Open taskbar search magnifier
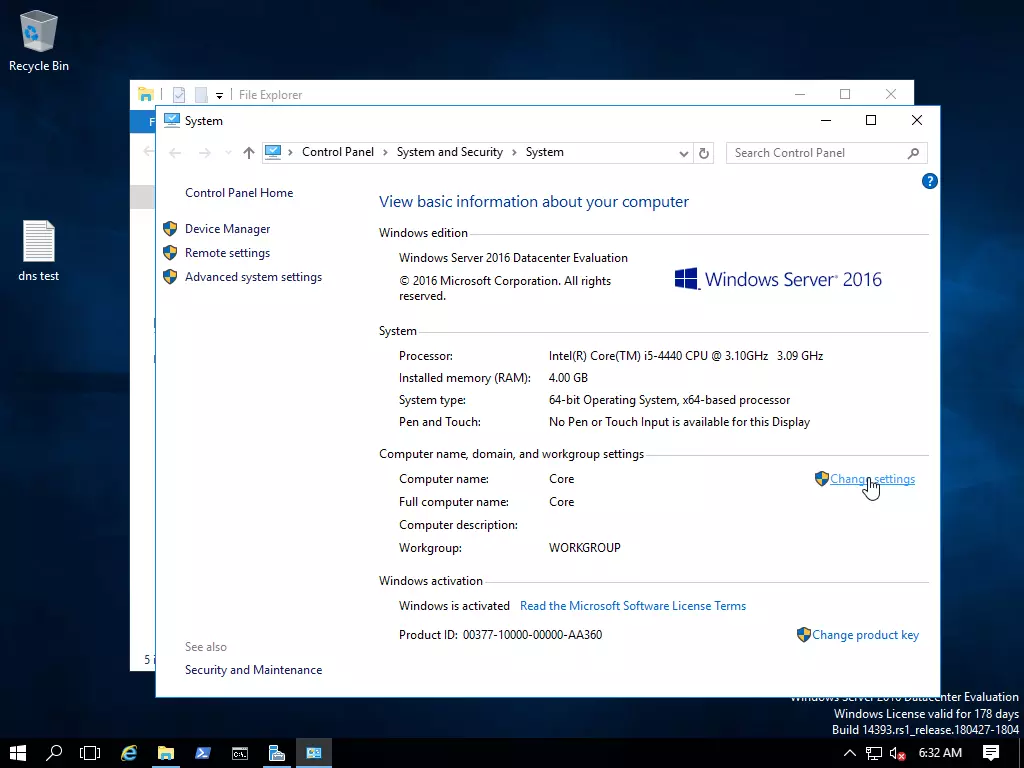Screen dimensions: 1024x768 (54, 753)
